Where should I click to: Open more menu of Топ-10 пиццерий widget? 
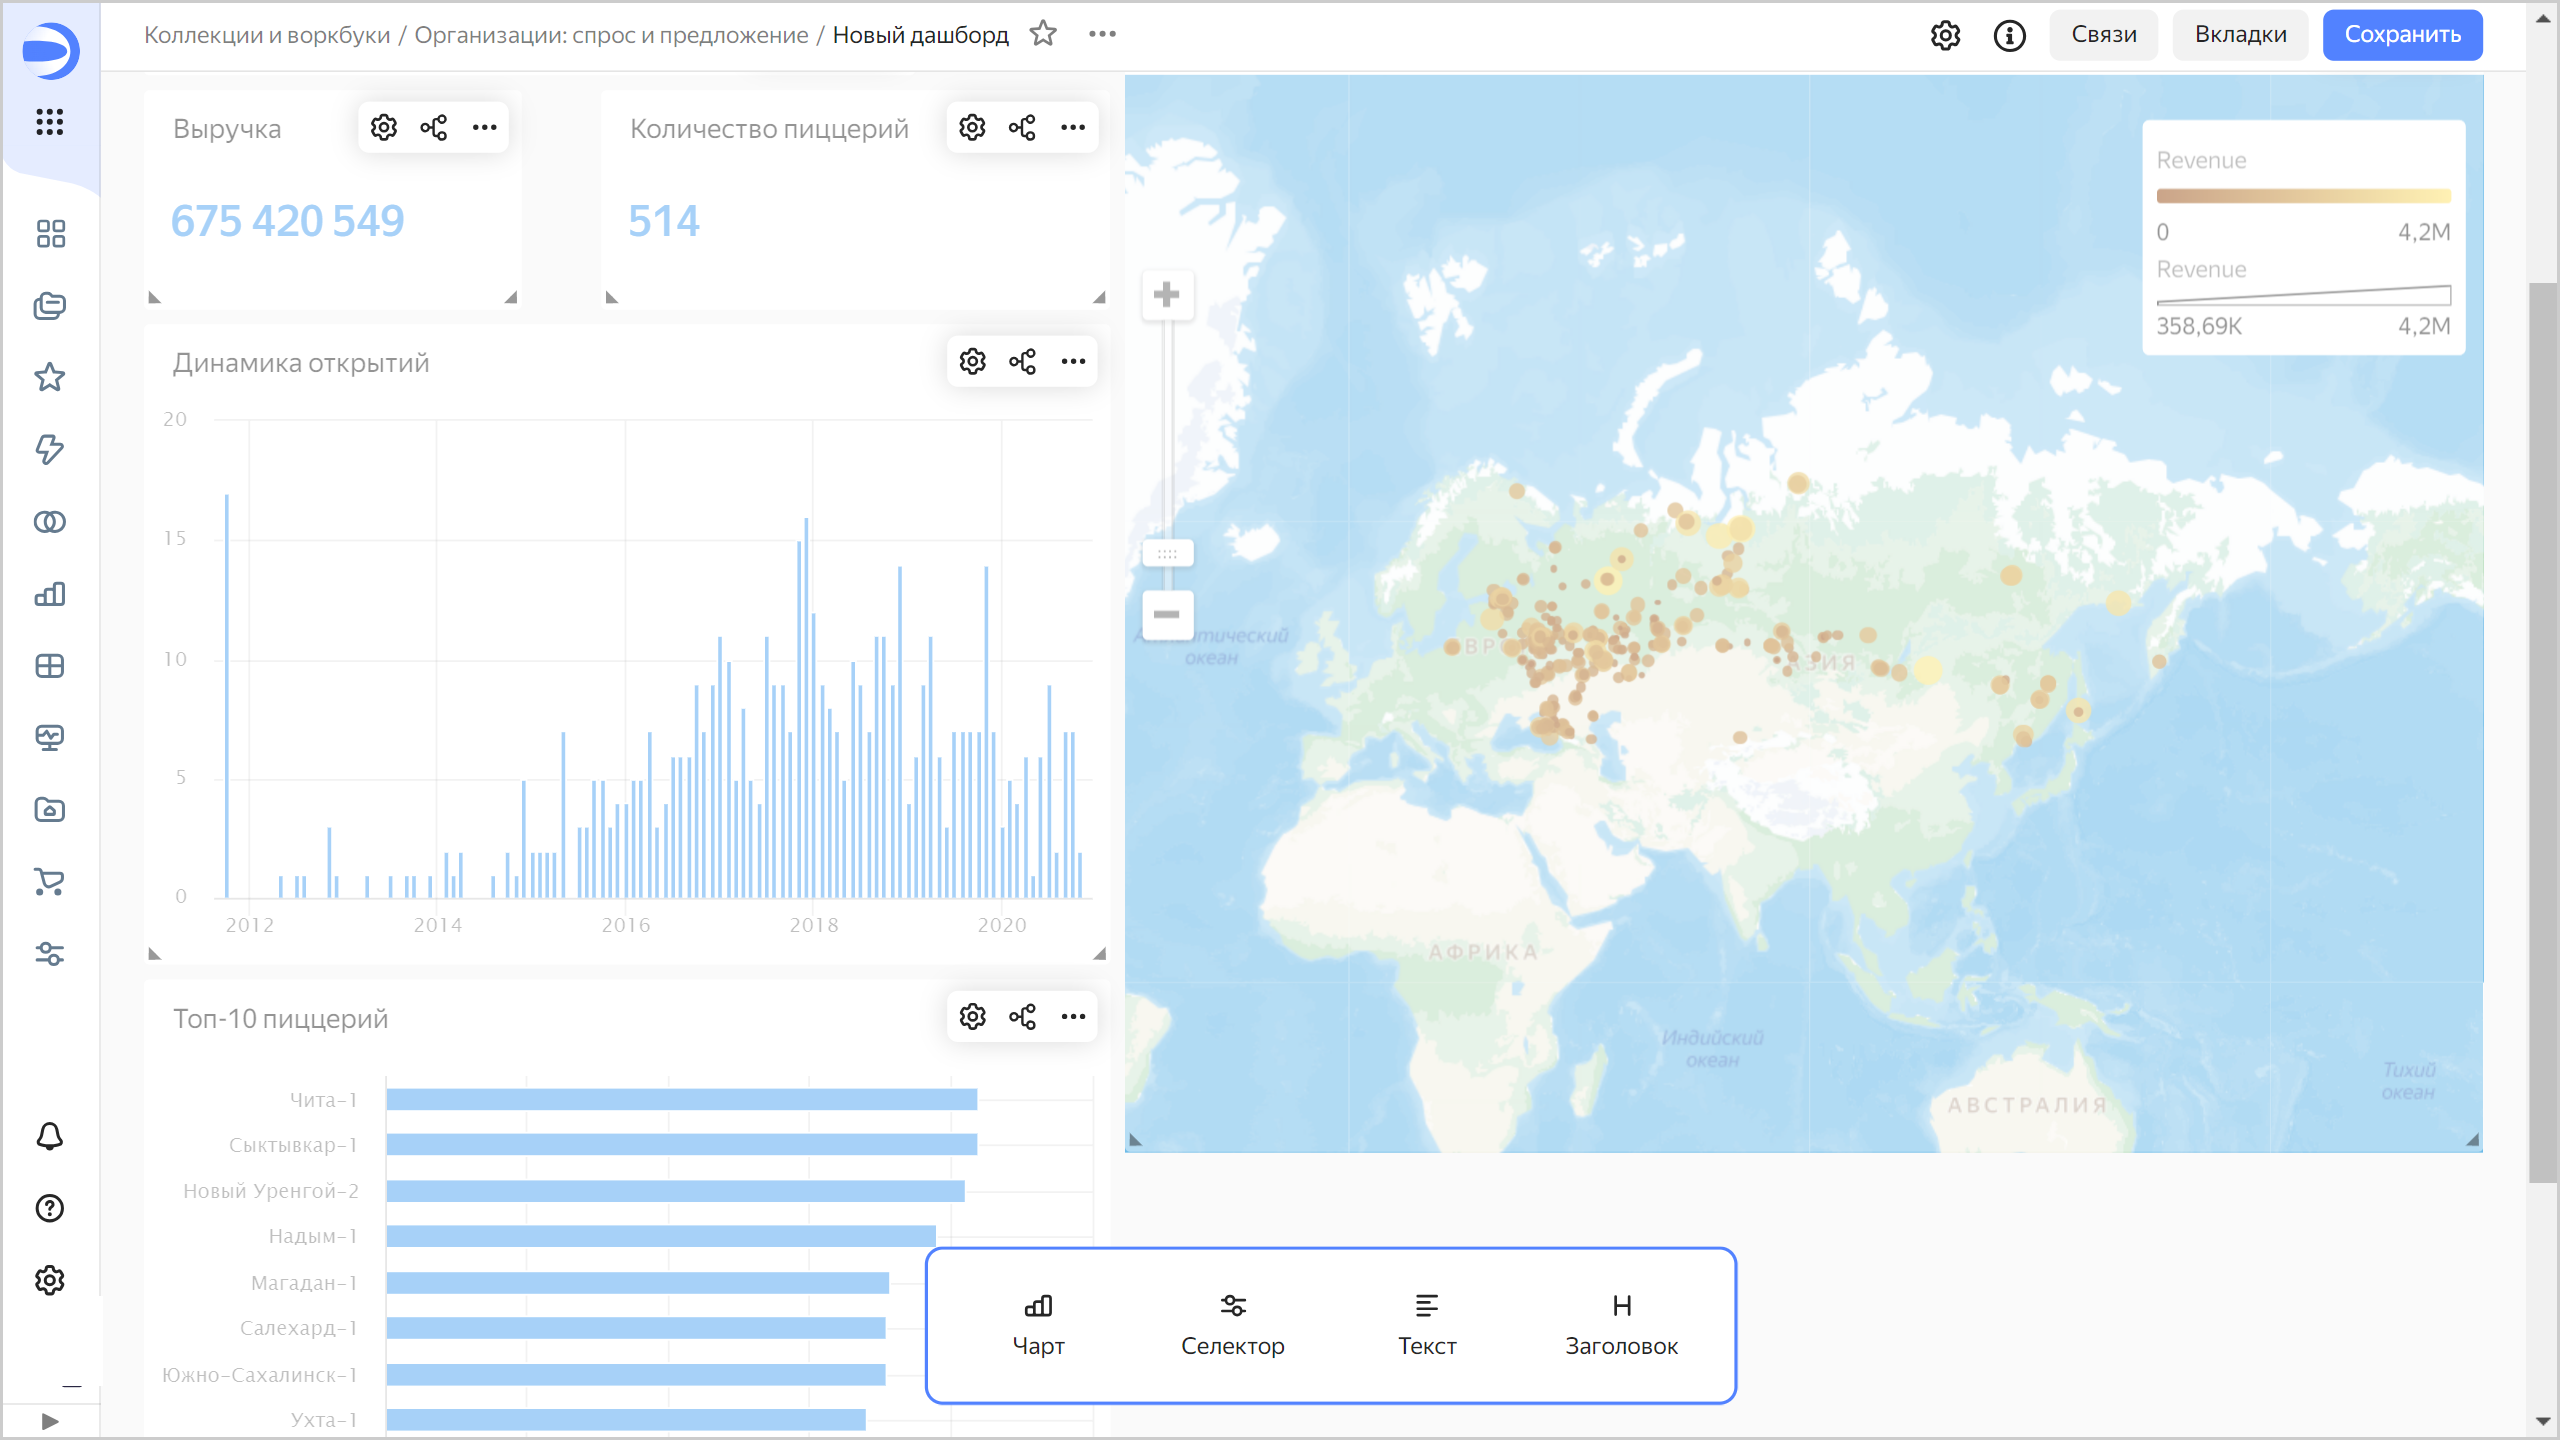1073,1017
